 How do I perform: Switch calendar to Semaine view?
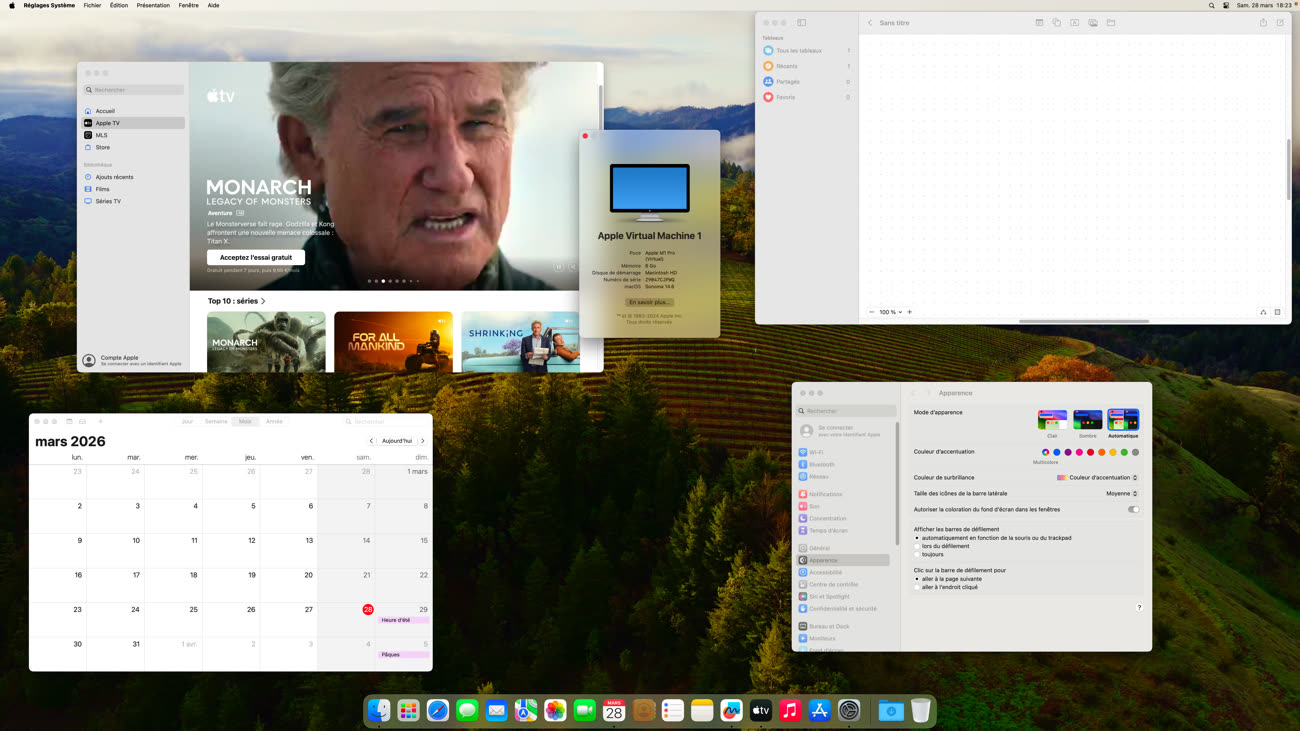click(x=216, y=421)
